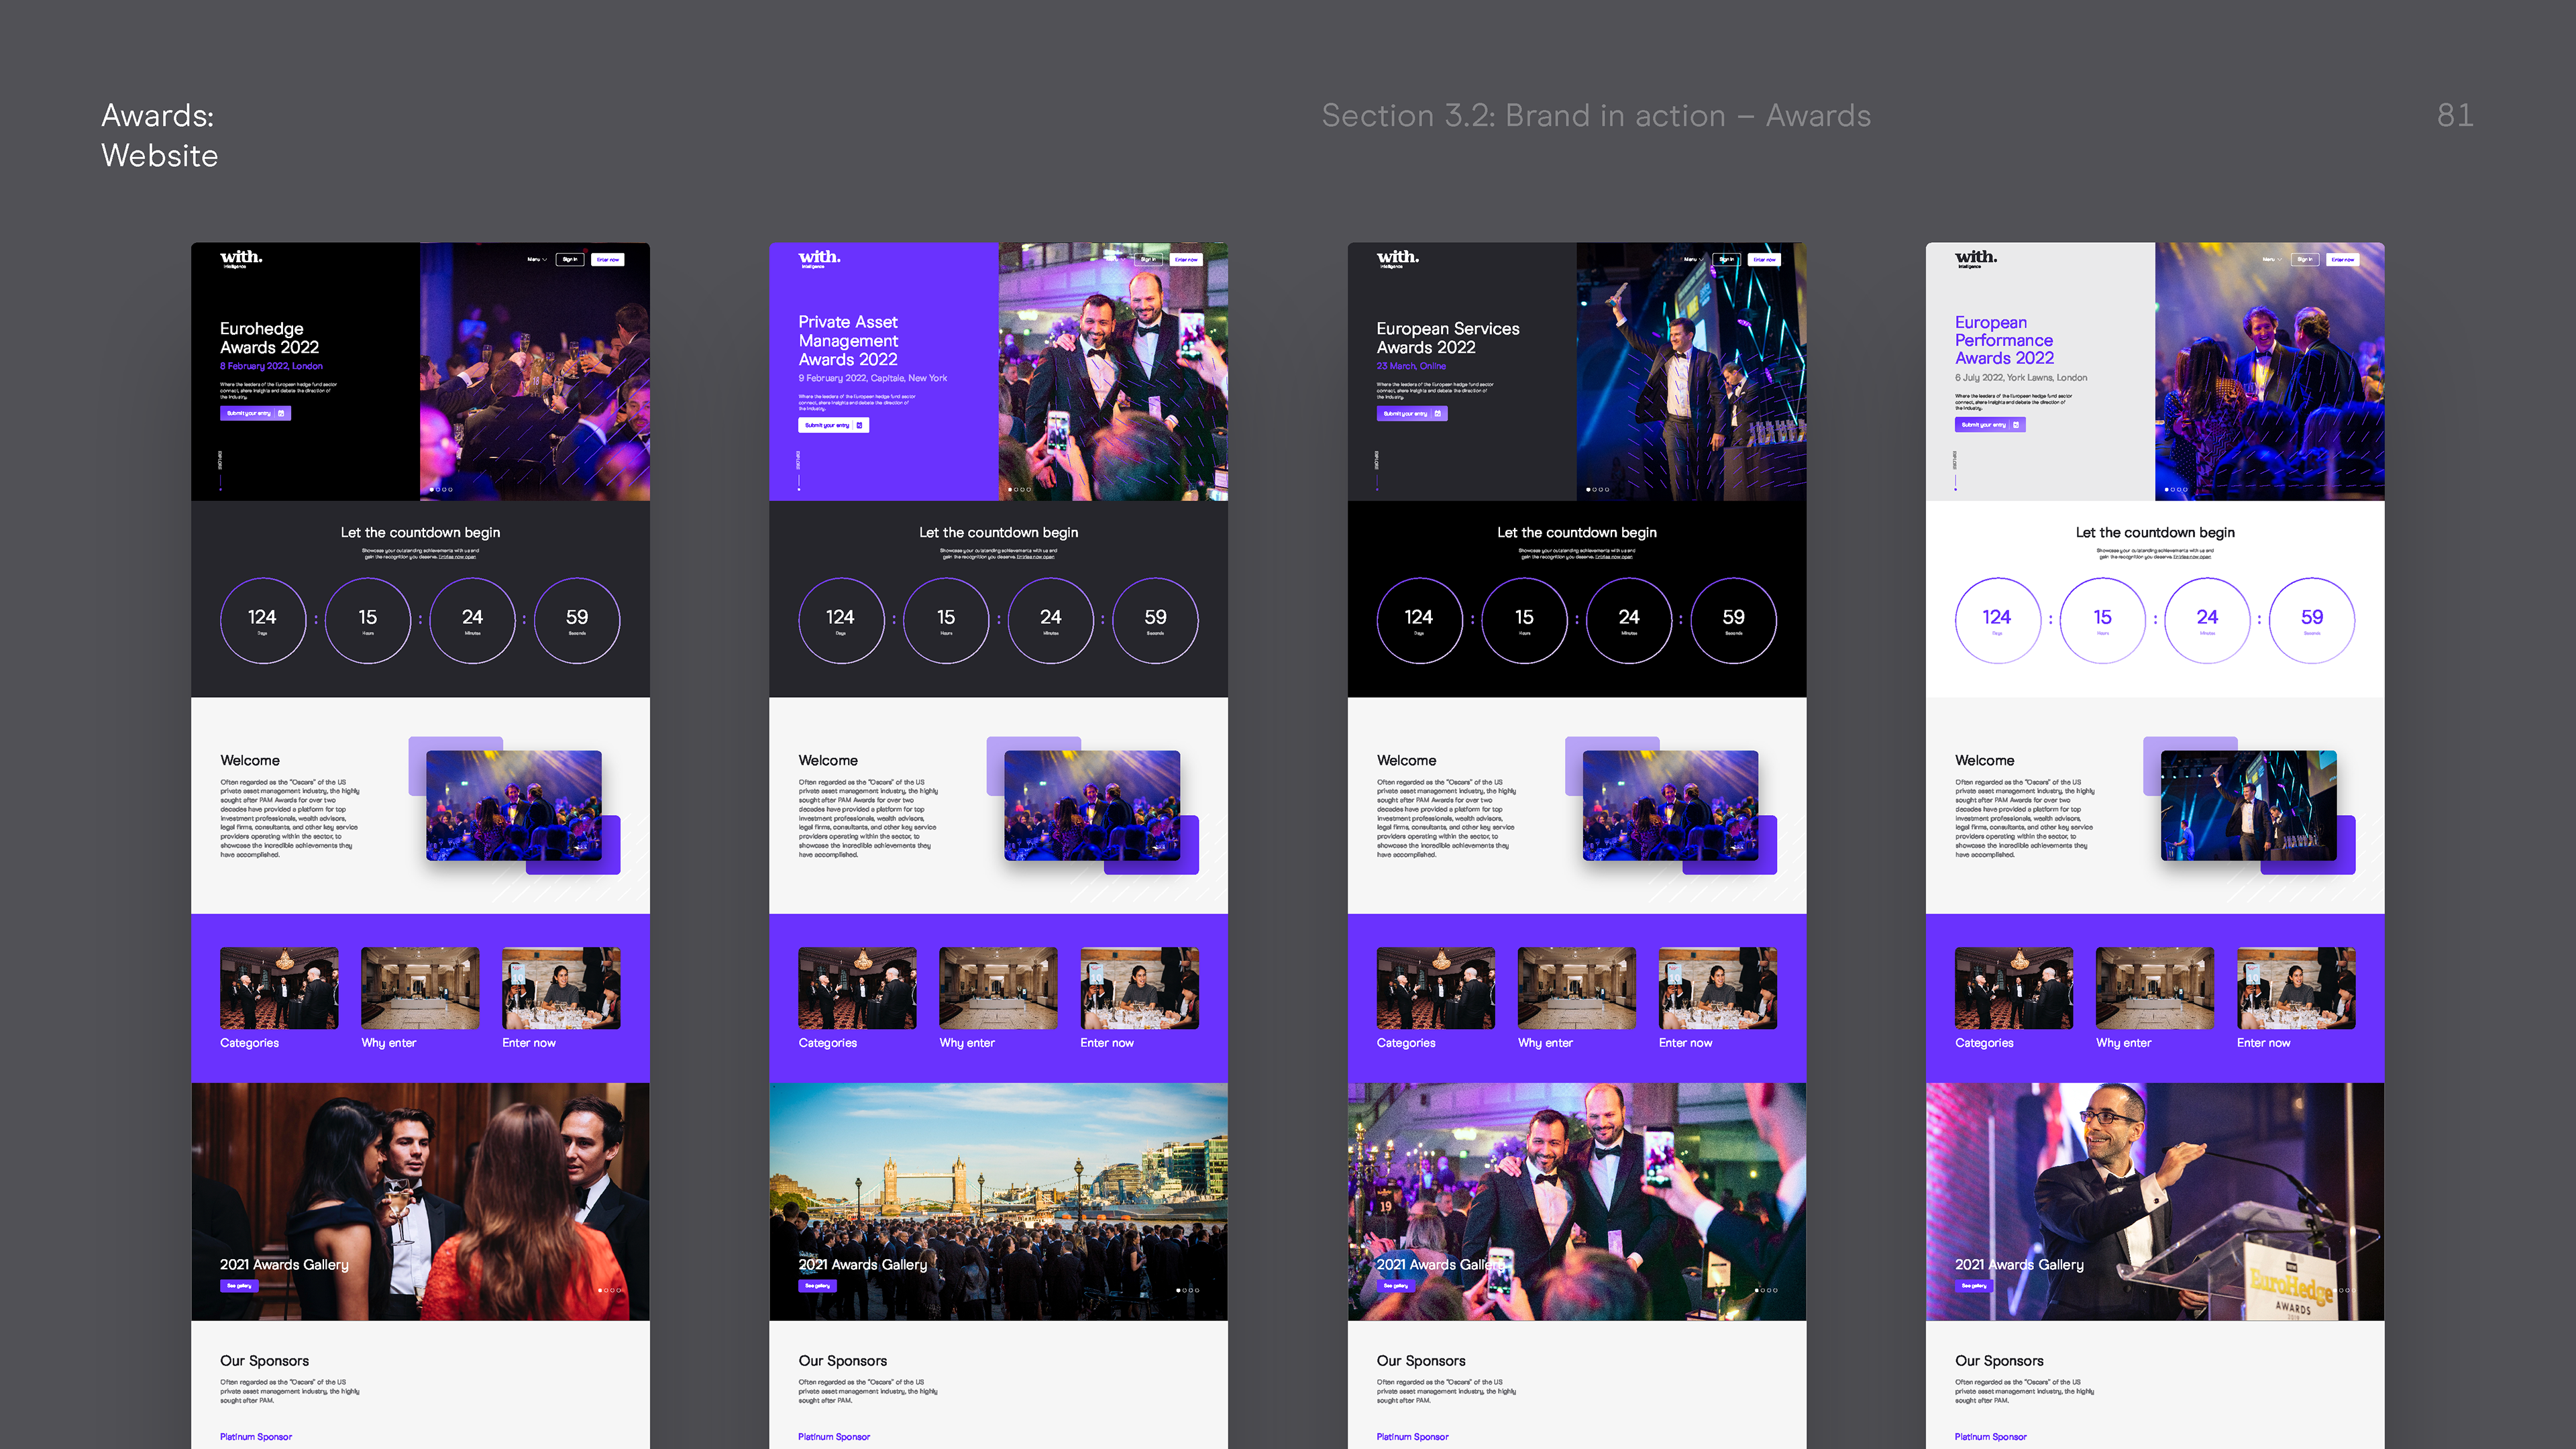
Task: Click See gallery button on Eurohedge 2021 Awards Gallery
Action: click(x=239, y=1286)
